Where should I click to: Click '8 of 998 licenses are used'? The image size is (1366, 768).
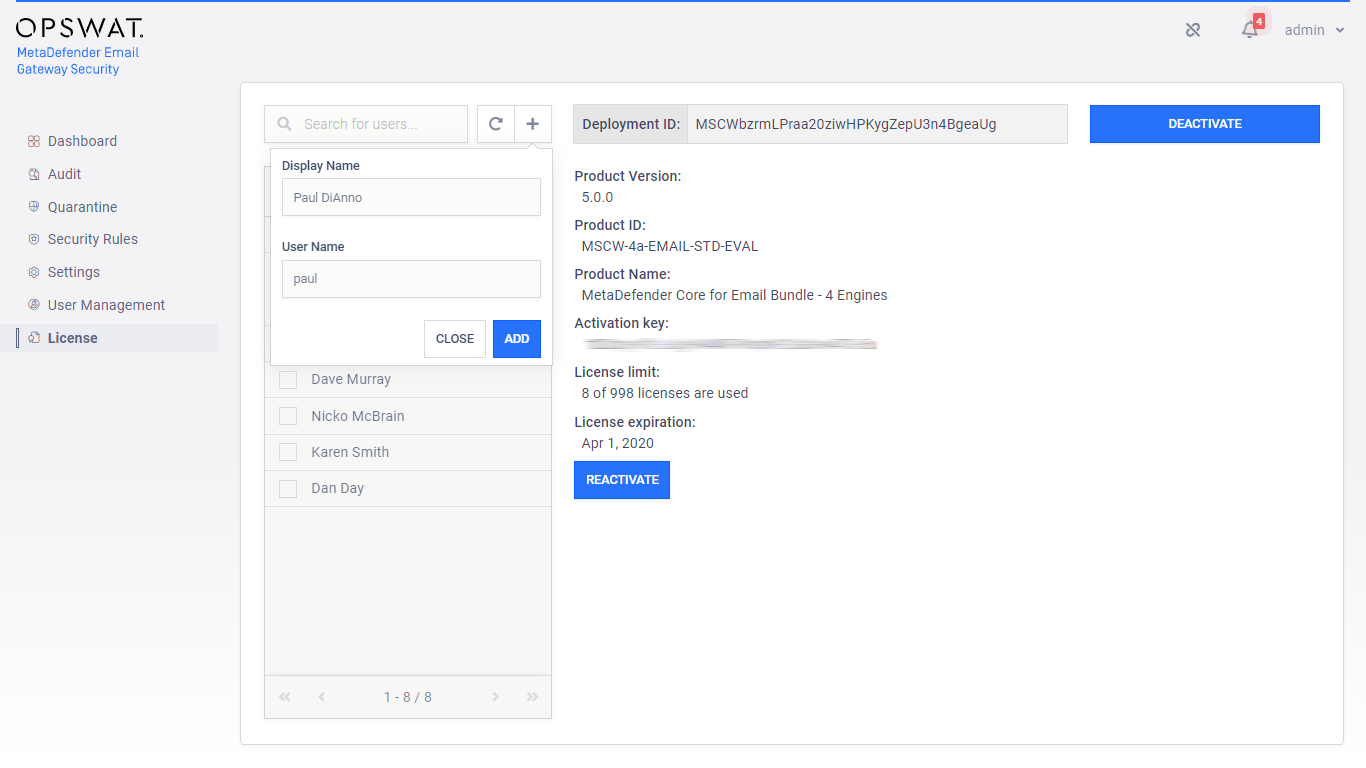click(665, 393)
